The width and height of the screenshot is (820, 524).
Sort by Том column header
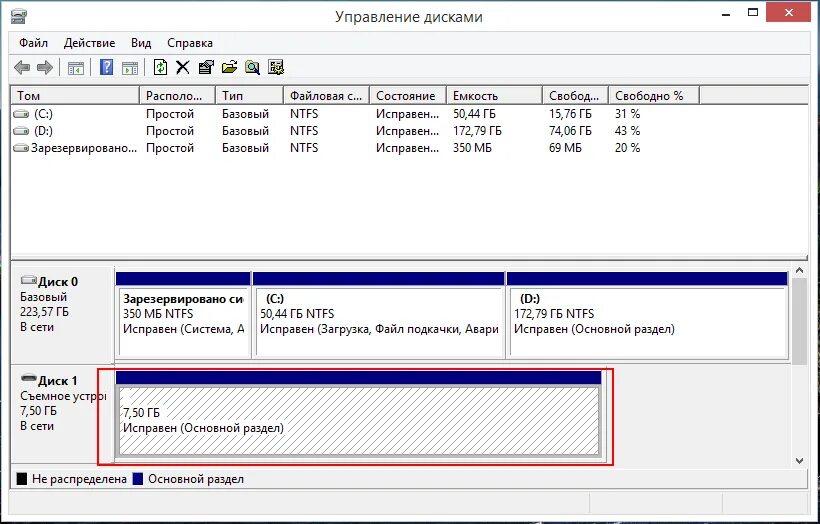(x=75, y=96)
